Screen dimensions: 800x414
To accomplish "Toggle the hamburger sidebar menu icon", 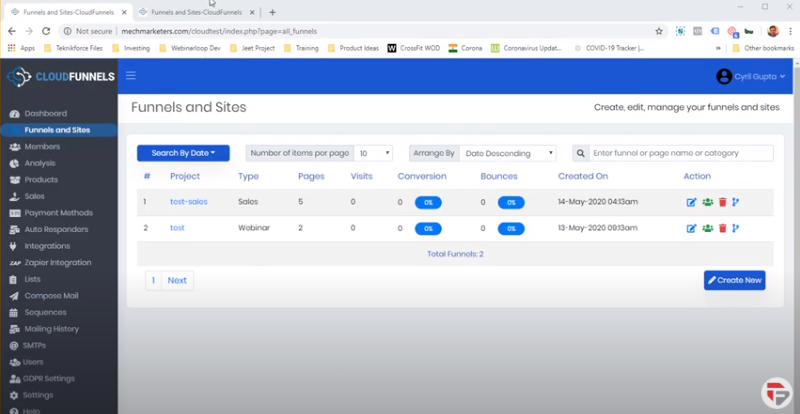I will (x=131, y=76).
